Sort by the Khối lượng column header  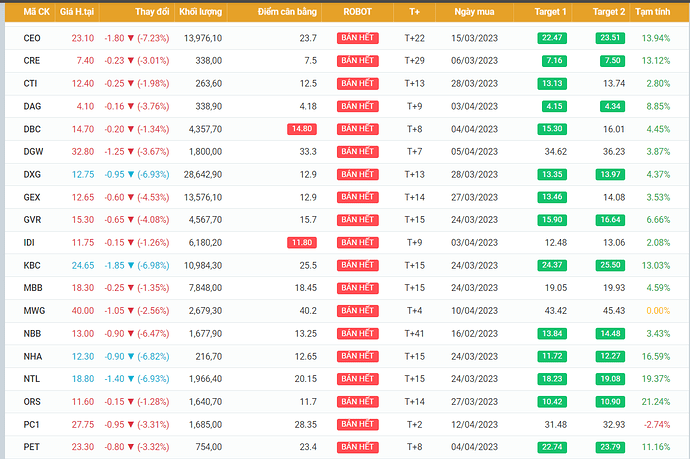pos(200,12)
